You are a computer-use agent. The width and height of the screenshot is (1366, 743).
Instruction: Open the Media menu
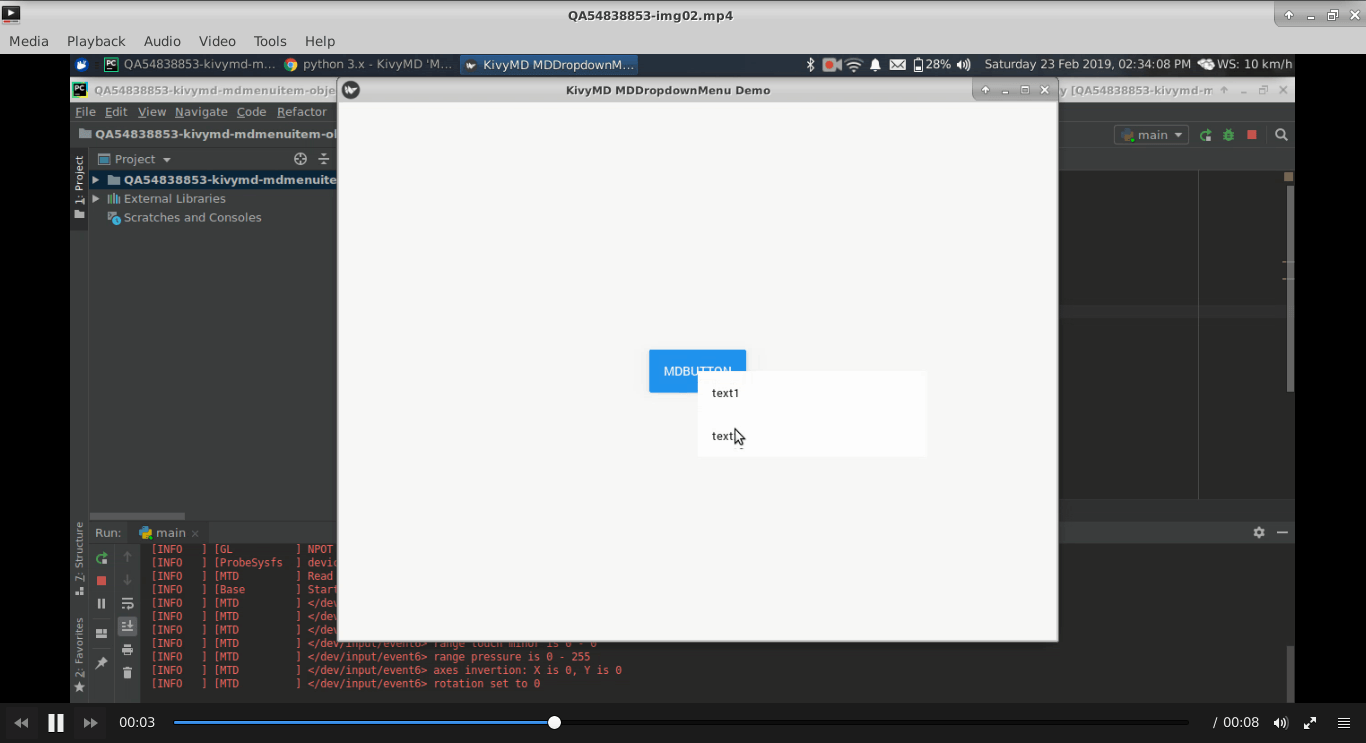[x=29, y=41]
